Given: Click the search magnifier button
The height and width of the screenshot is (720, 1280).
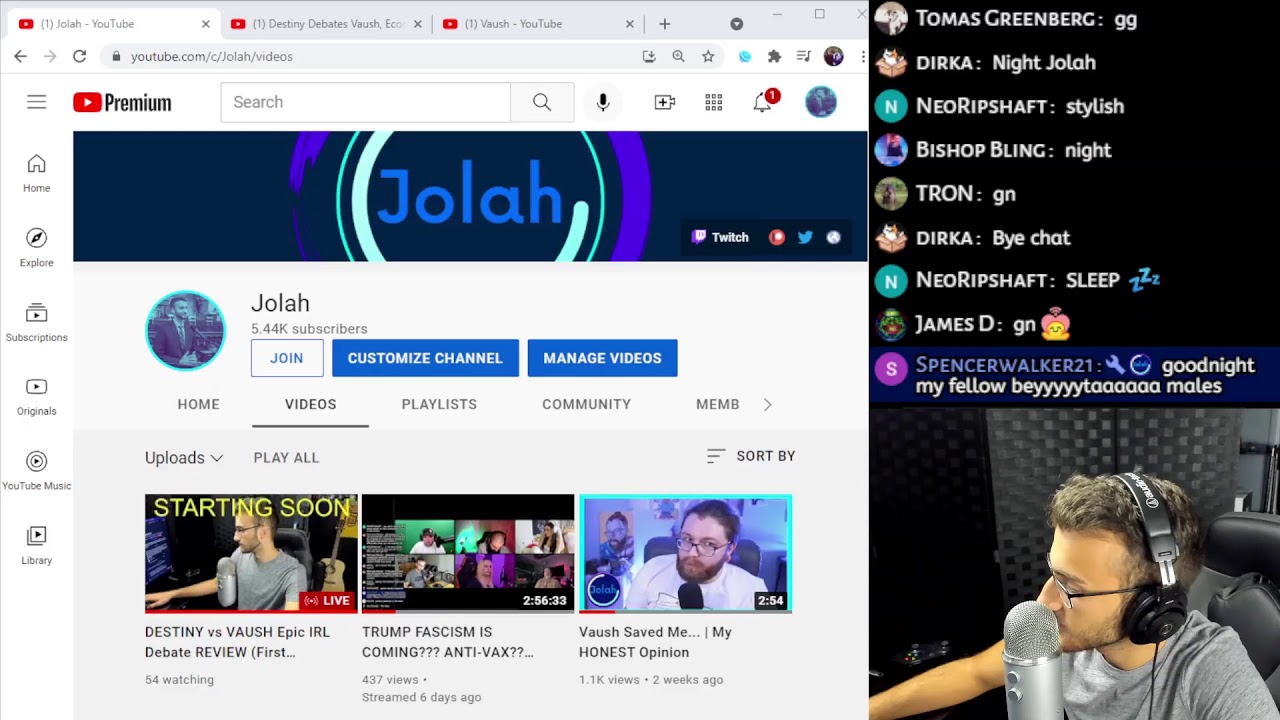Looking at the screenshot, I should tap(542, 102).
